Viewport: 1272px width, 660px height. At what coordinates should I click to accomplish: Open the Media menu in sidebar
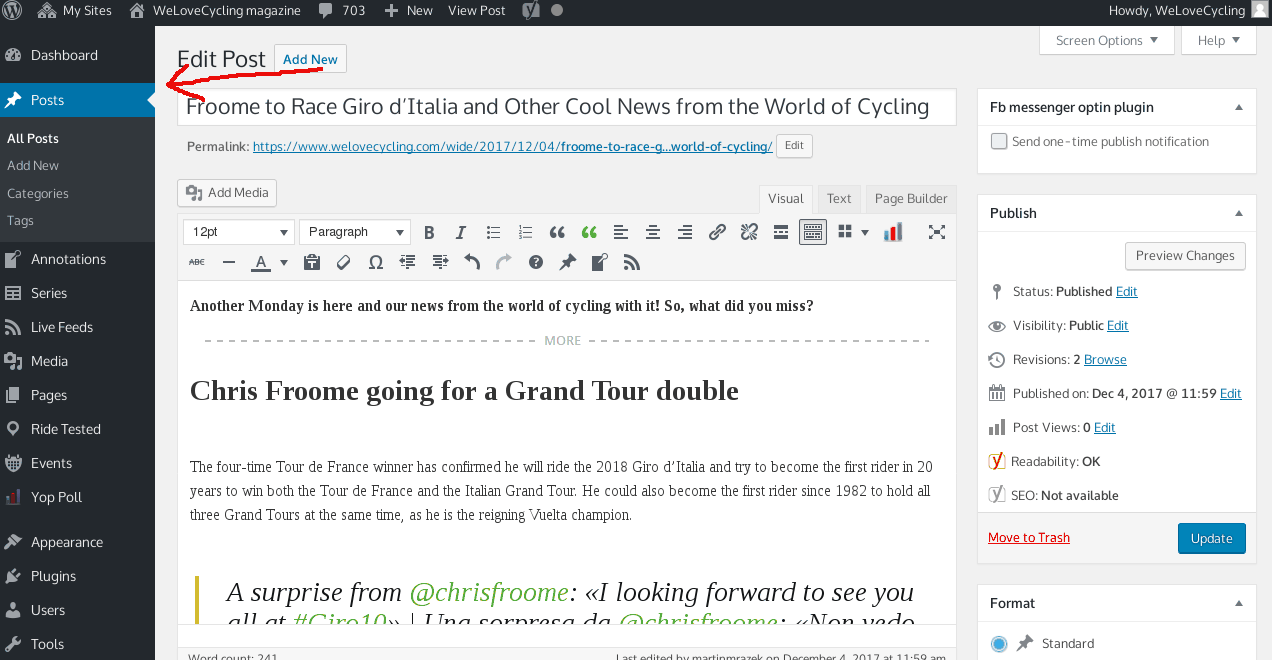pos(77,361)
